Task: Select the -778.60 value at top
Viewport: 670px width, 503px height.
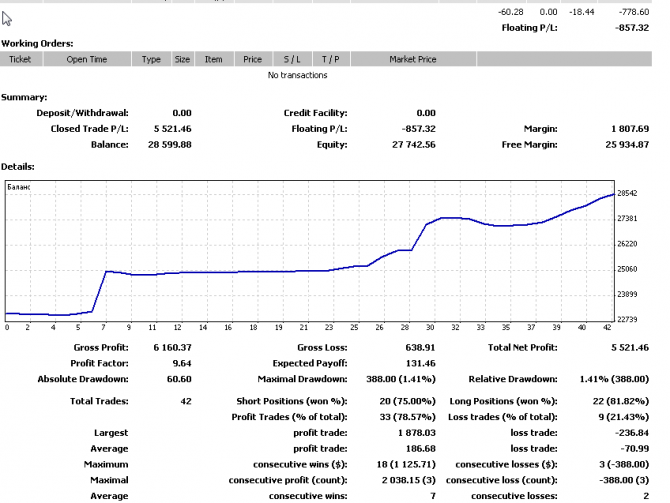Action: pyautogui.click(x=634, y=12)
